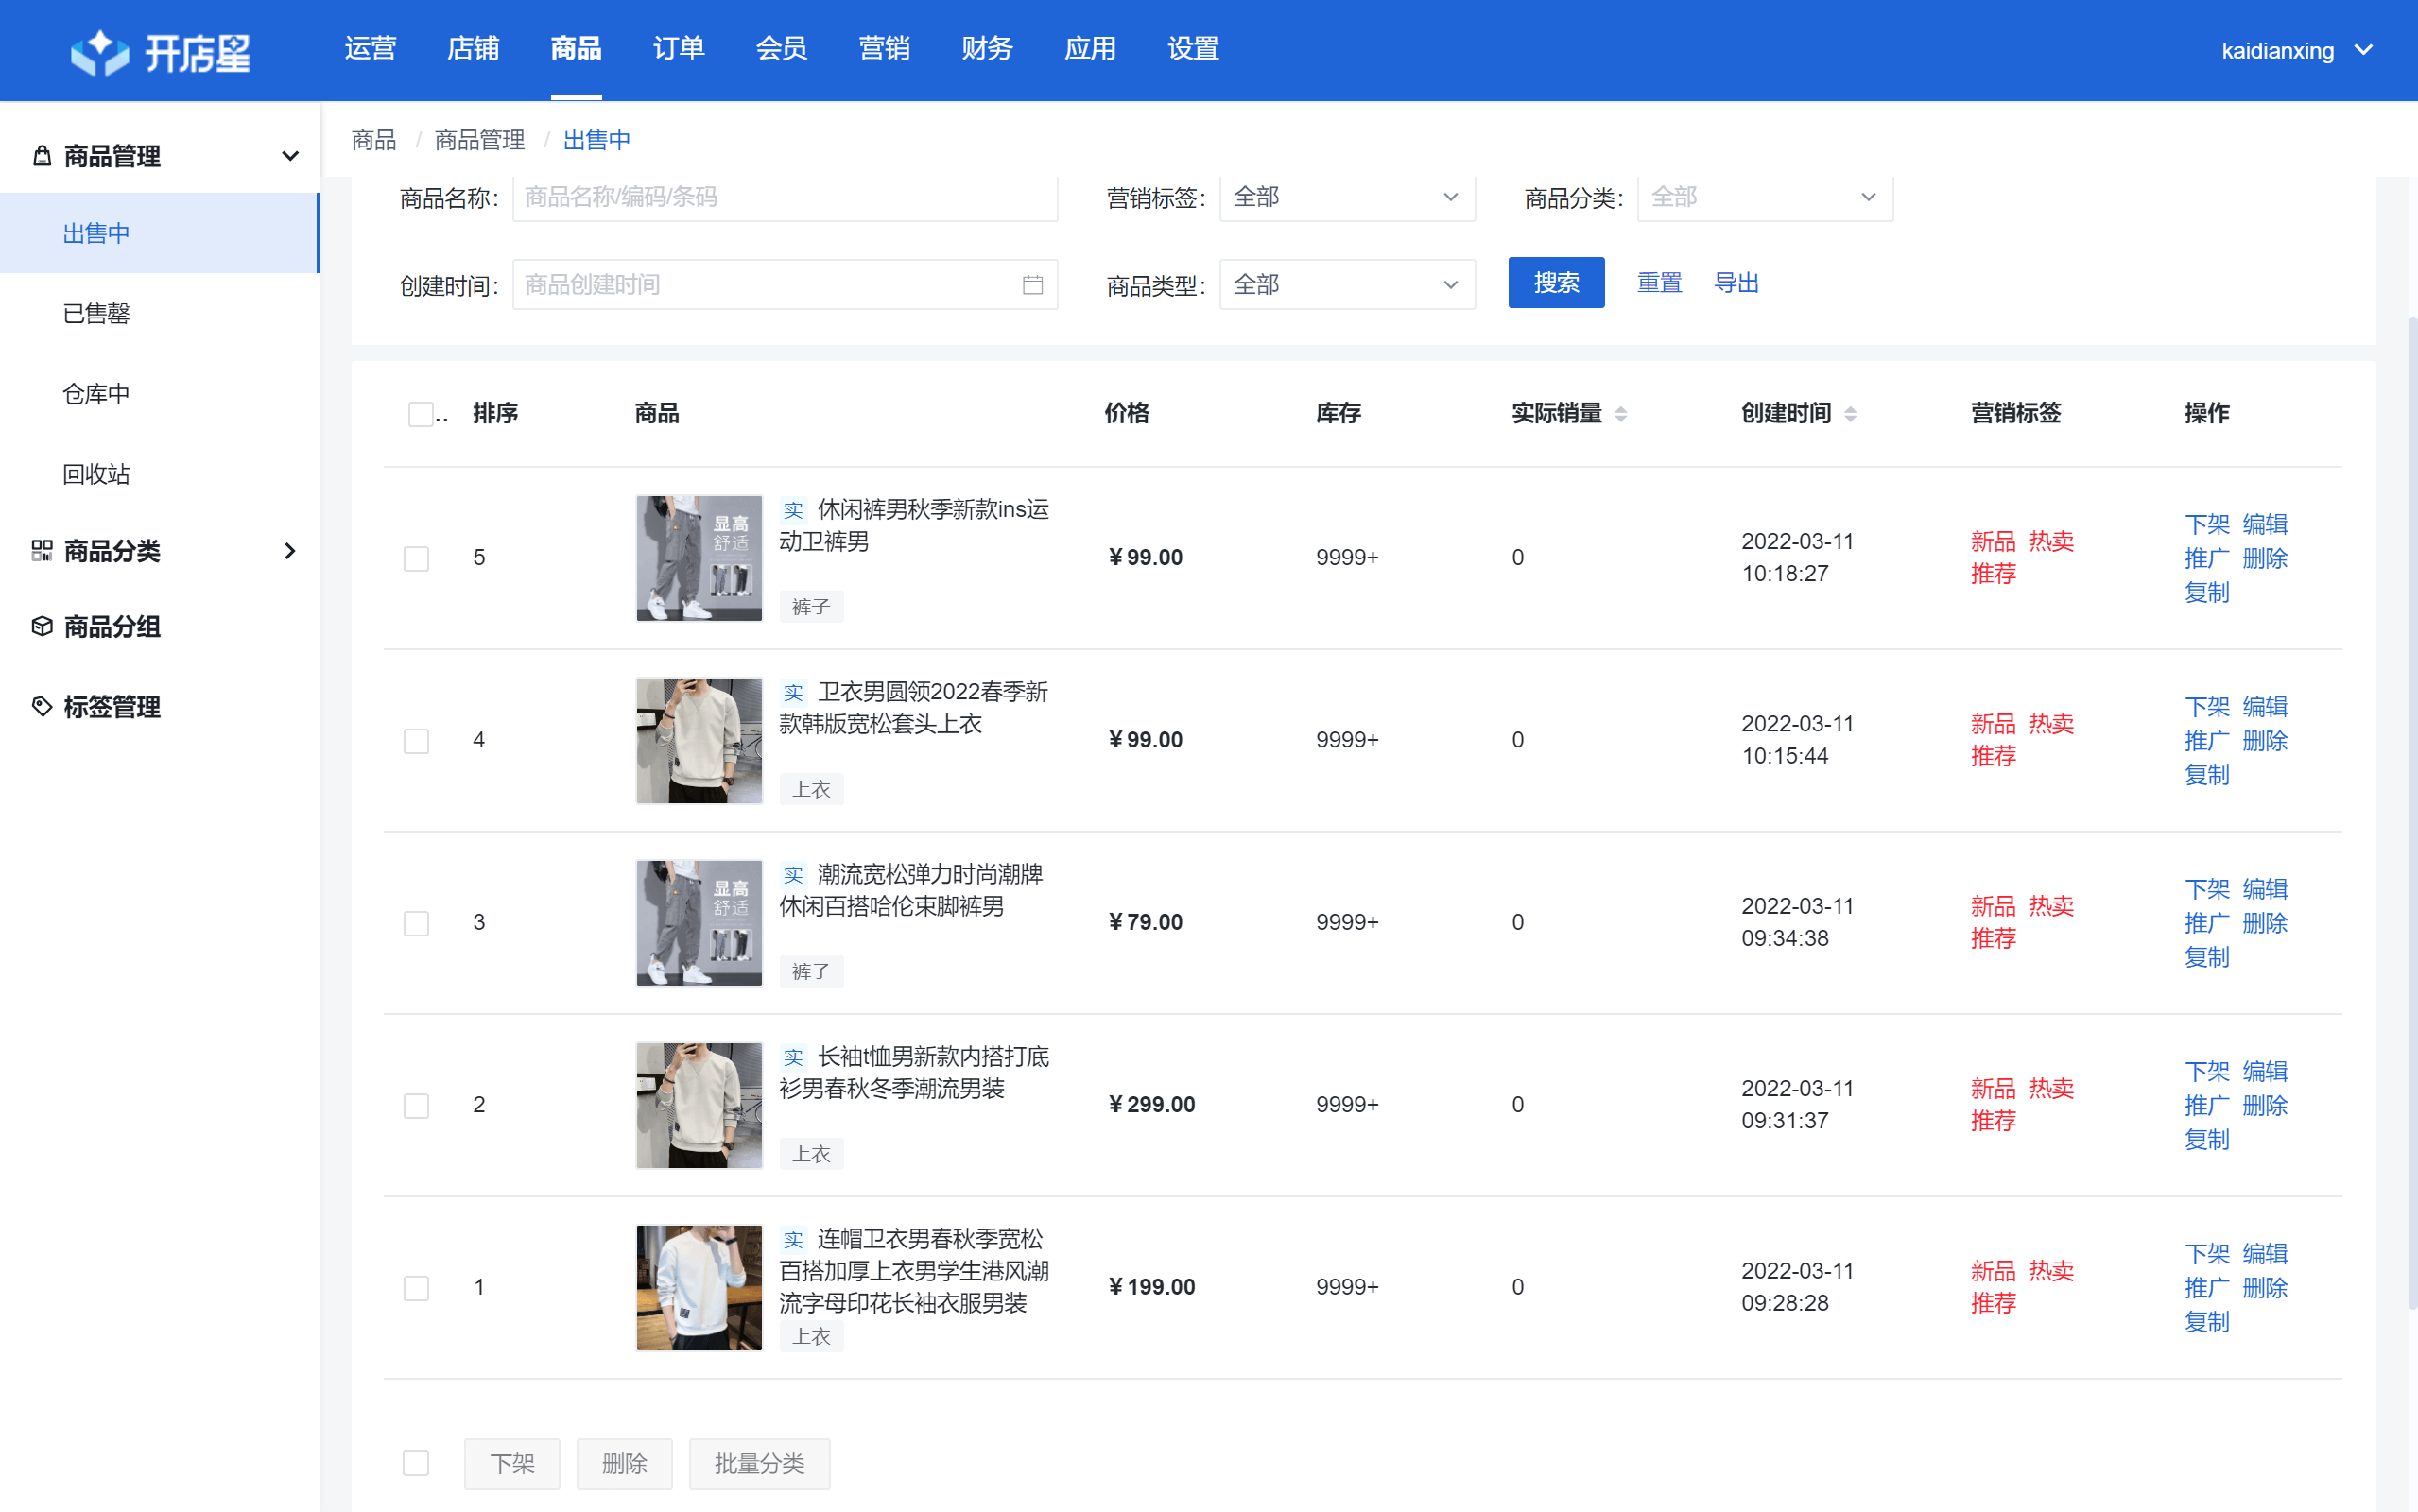Open the kaidianxing account menu arrow
2418x1512 pixels.
pyautogui.click(x=2364, y=50)
